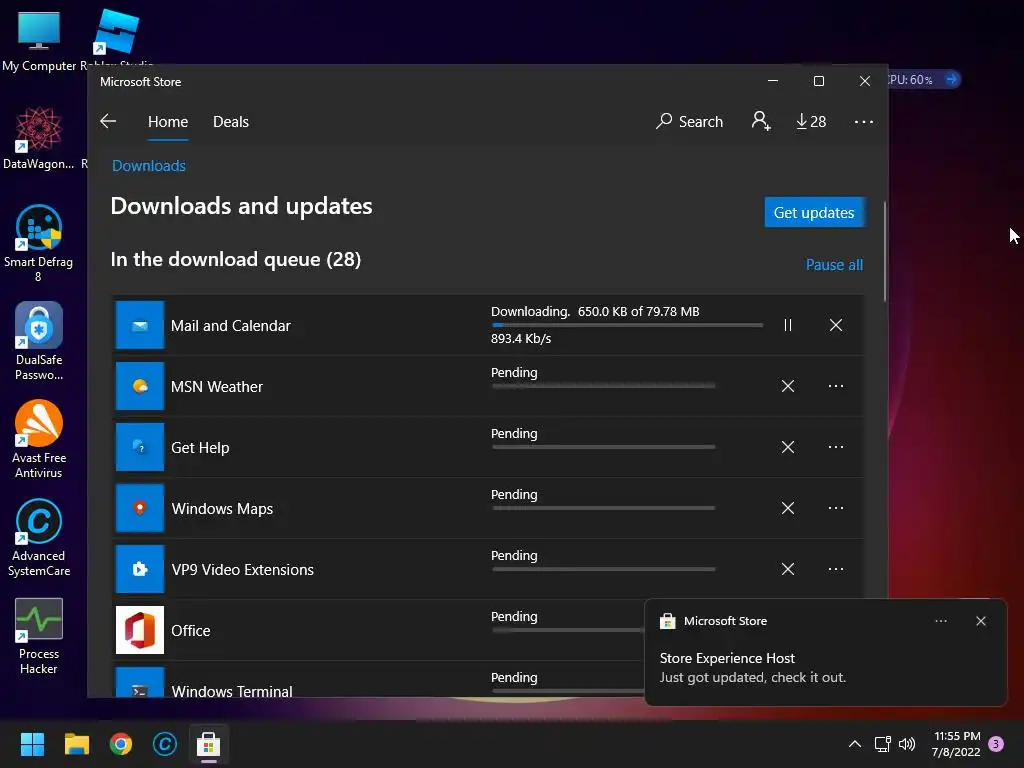
Task: Cancel the Get Help pending download
Action: 788,447
